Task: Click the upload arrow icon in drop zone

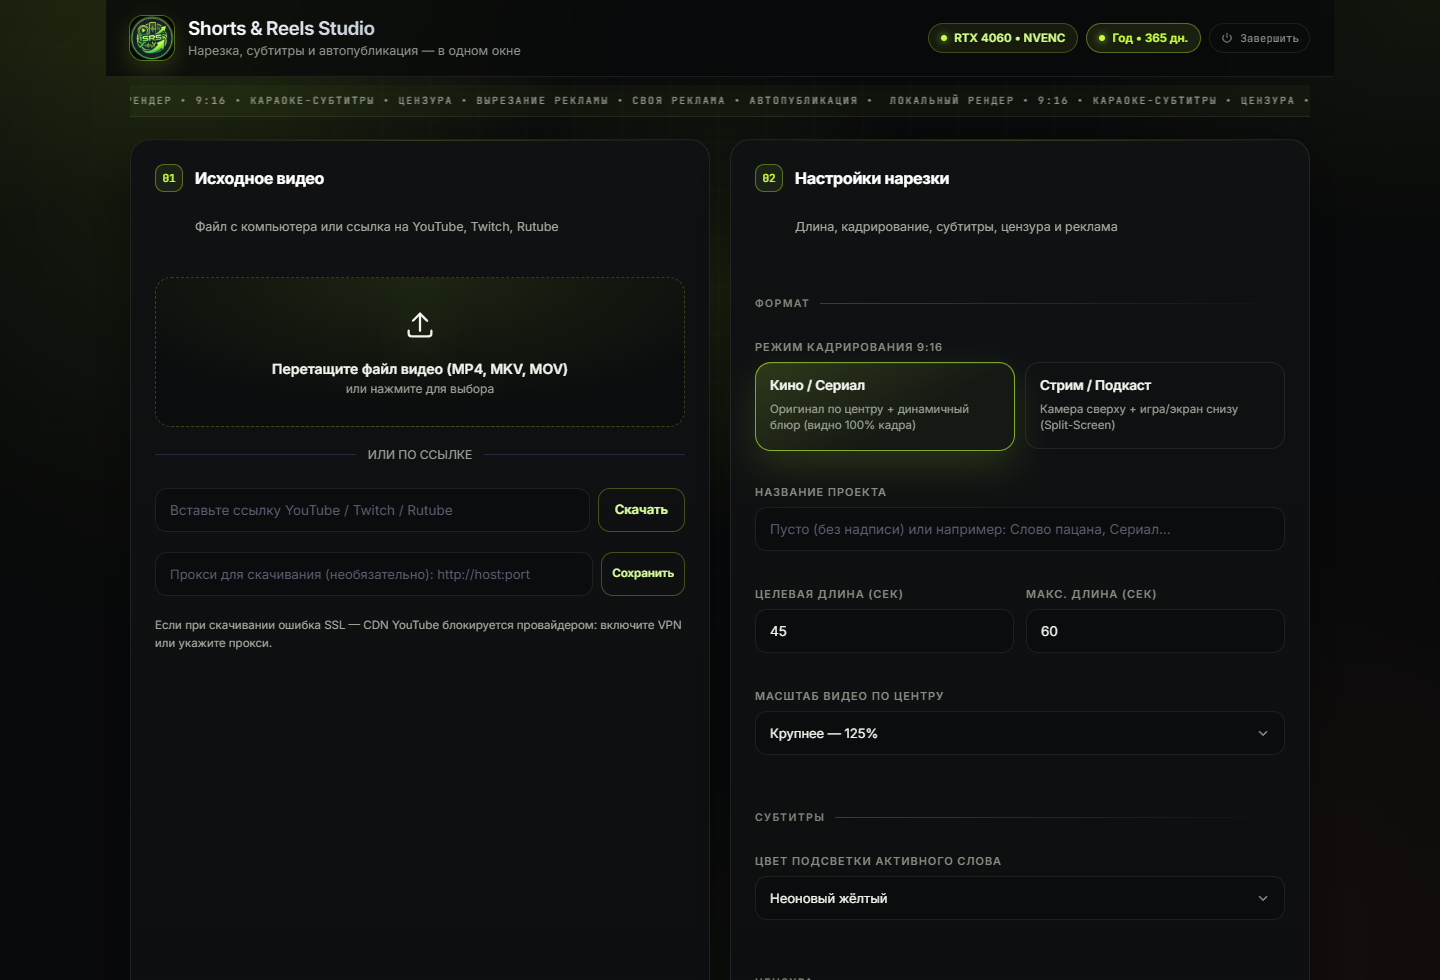Action: 420,325
